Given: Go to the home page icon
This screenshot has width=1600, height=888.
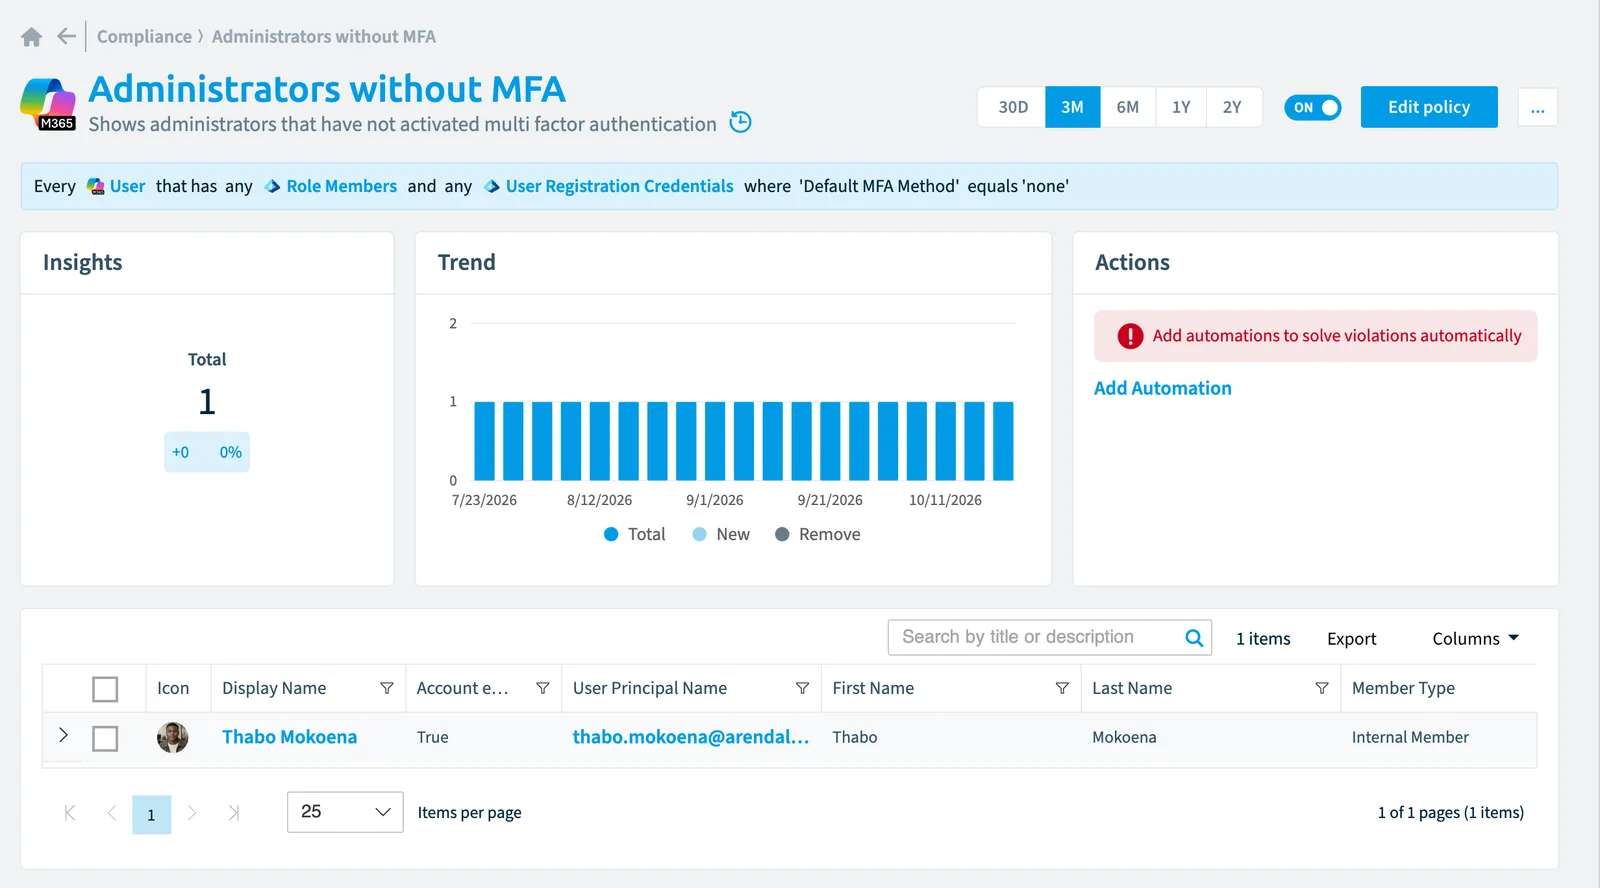Looking at the screenshot, I should click(x=32, y=37).
